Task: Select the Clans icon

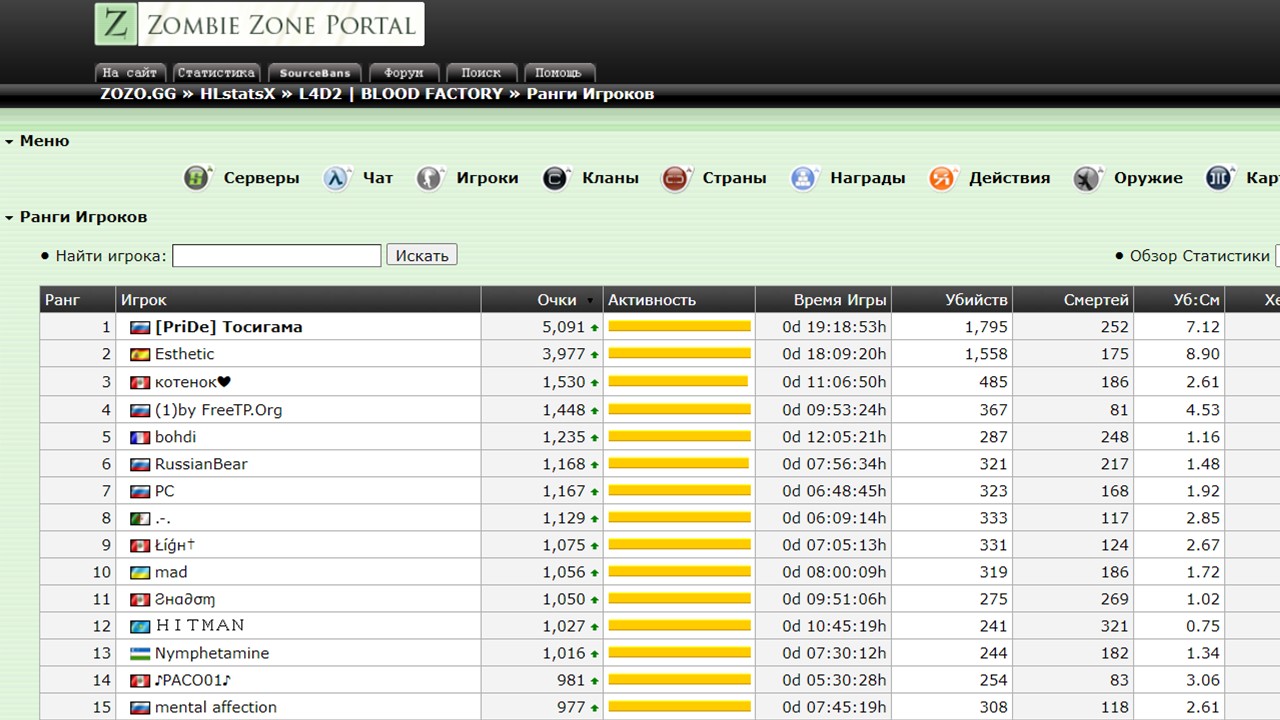Action: tap(556, 178)
